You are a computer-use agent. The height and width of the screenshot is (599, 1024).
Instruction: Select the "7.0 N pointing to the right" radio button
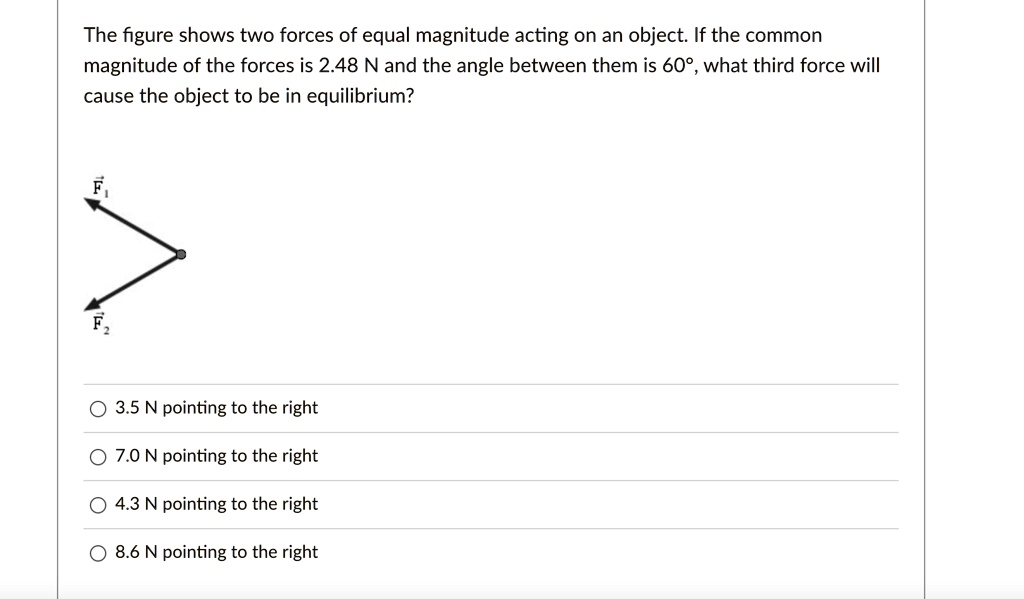[x=98, y=456]
